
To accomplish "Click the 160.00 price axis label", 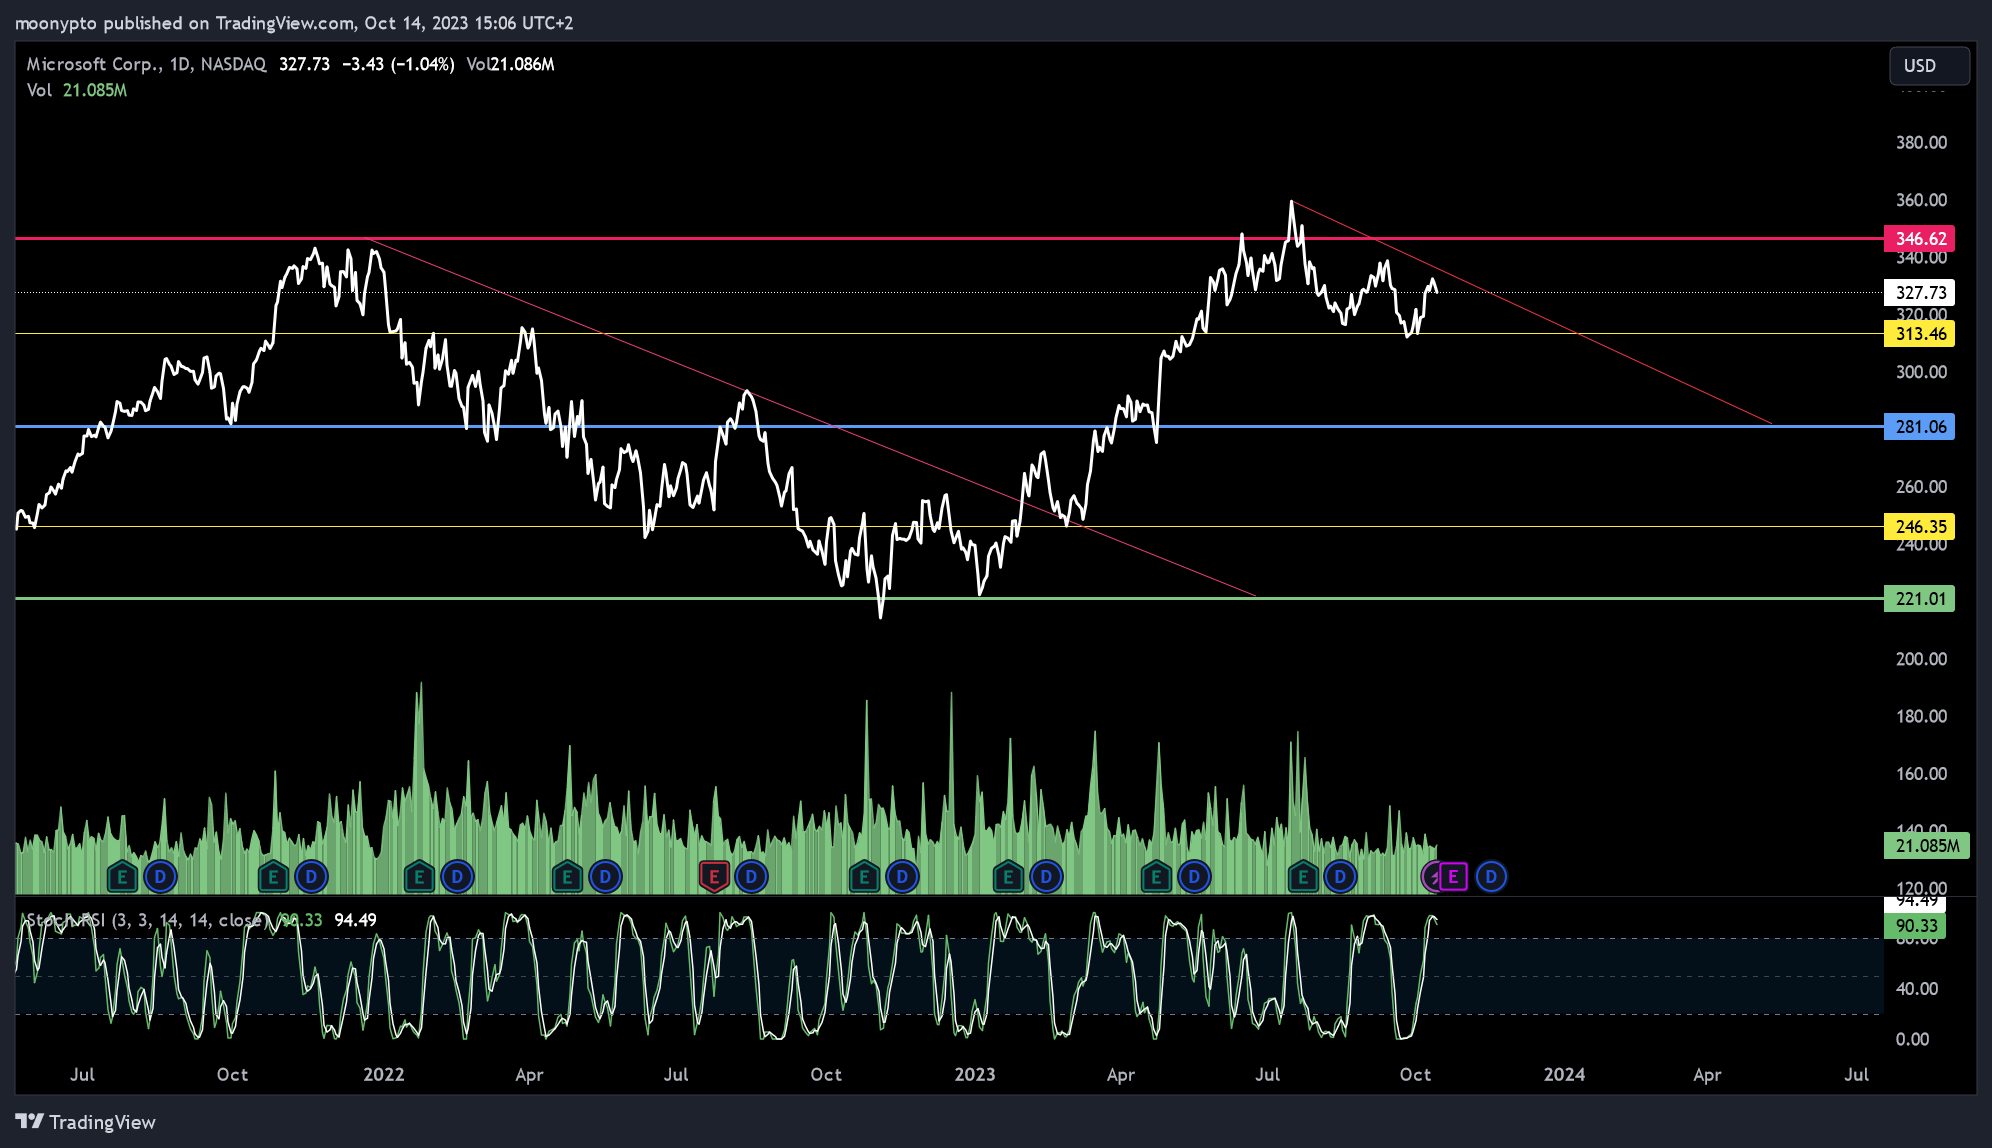I will coord(1921,774).
